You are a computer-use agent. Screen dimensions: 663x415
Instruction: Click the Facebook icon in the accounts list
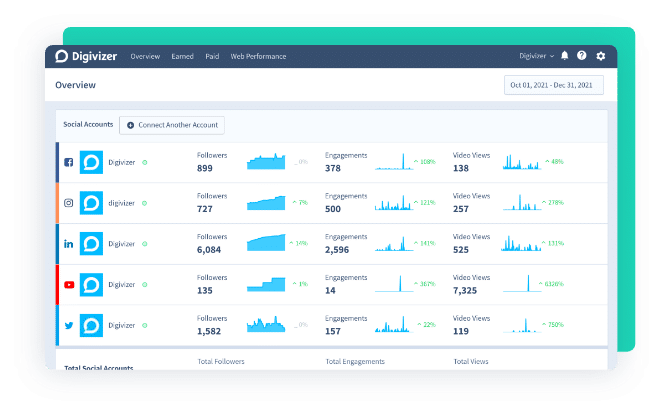point(68,161)
